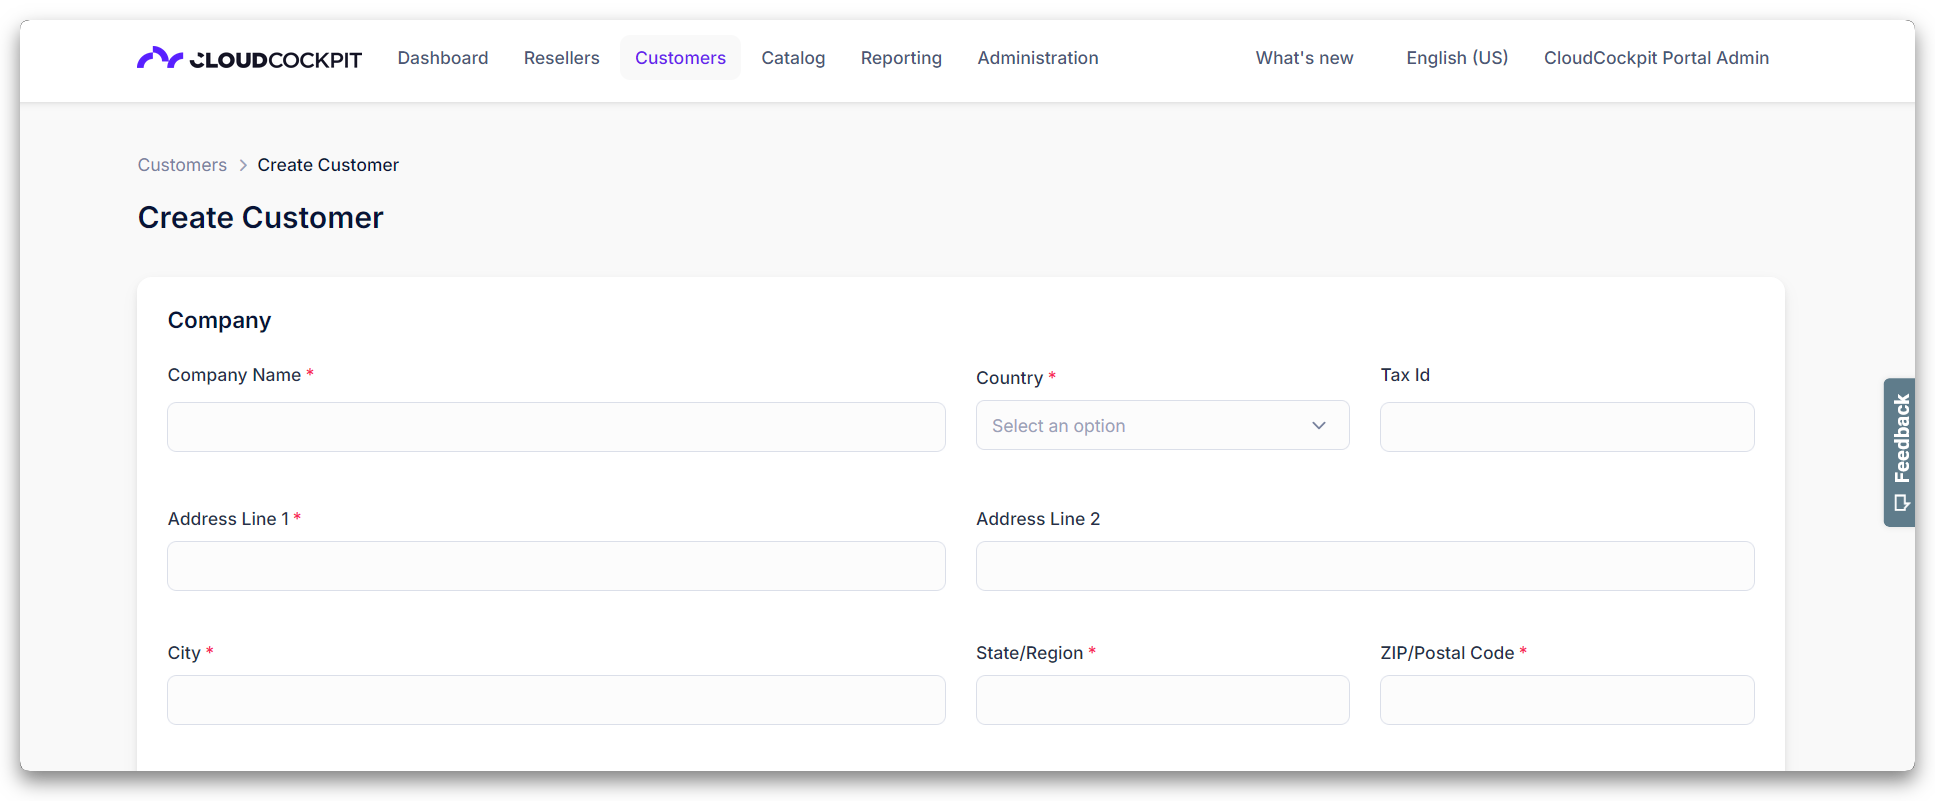This screenshot has height=801, width=1935.
Task: Click into the Tax Id field
Action: 1567,427
